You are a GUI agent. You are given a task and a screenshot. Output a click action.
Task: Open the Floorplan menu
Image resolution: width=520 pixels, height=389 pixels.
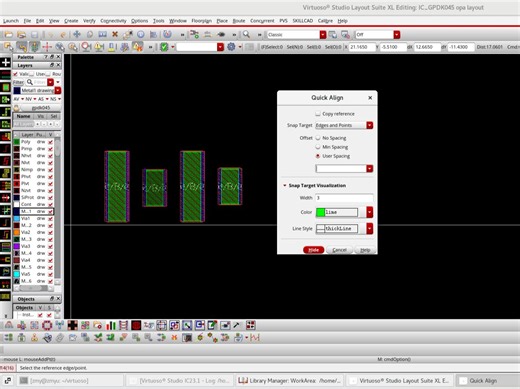(x=201, y=21)
